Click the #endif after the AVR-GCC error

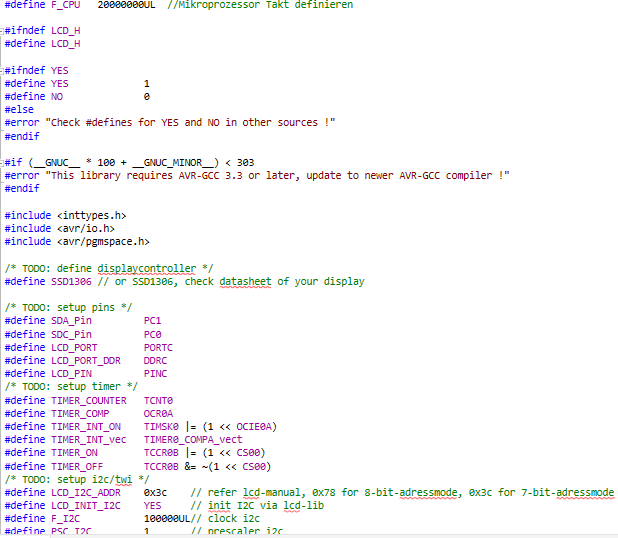22,188
